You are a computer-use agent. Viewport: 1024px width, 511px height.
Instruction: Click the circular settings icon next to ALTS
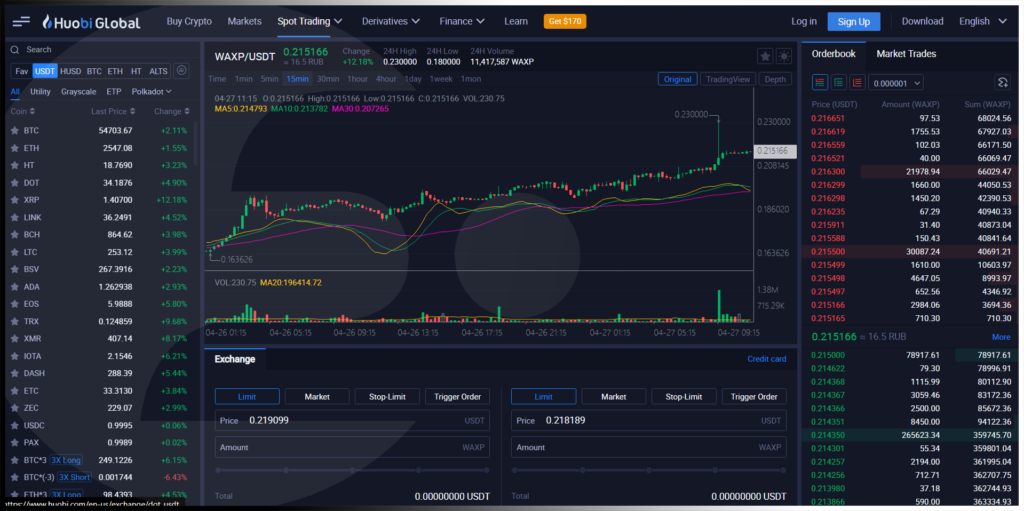point(182,71)
